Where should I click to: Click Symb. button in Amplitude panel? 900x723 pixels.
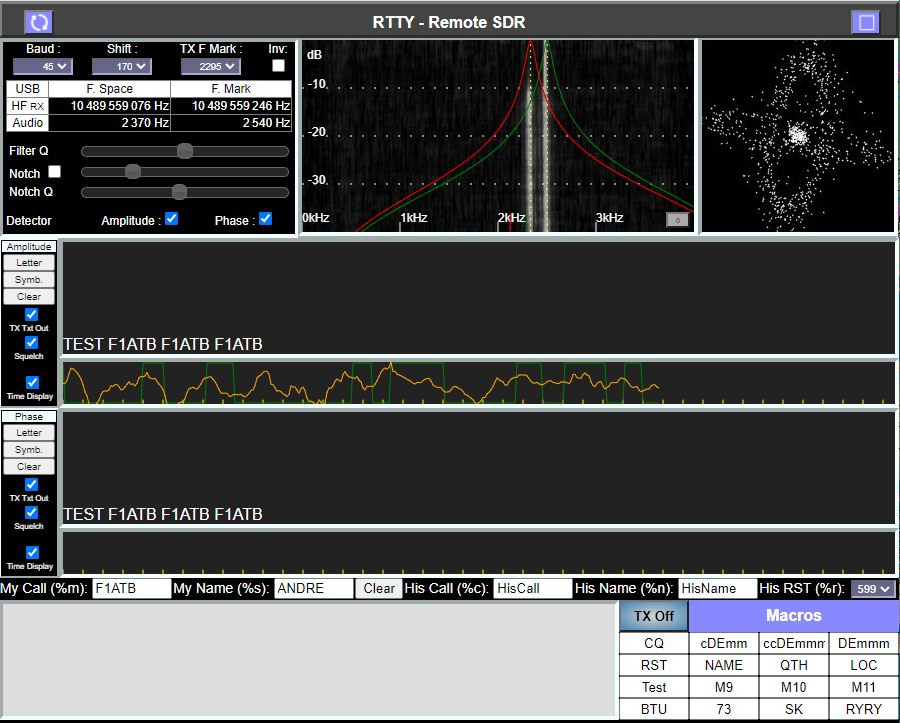29,280
